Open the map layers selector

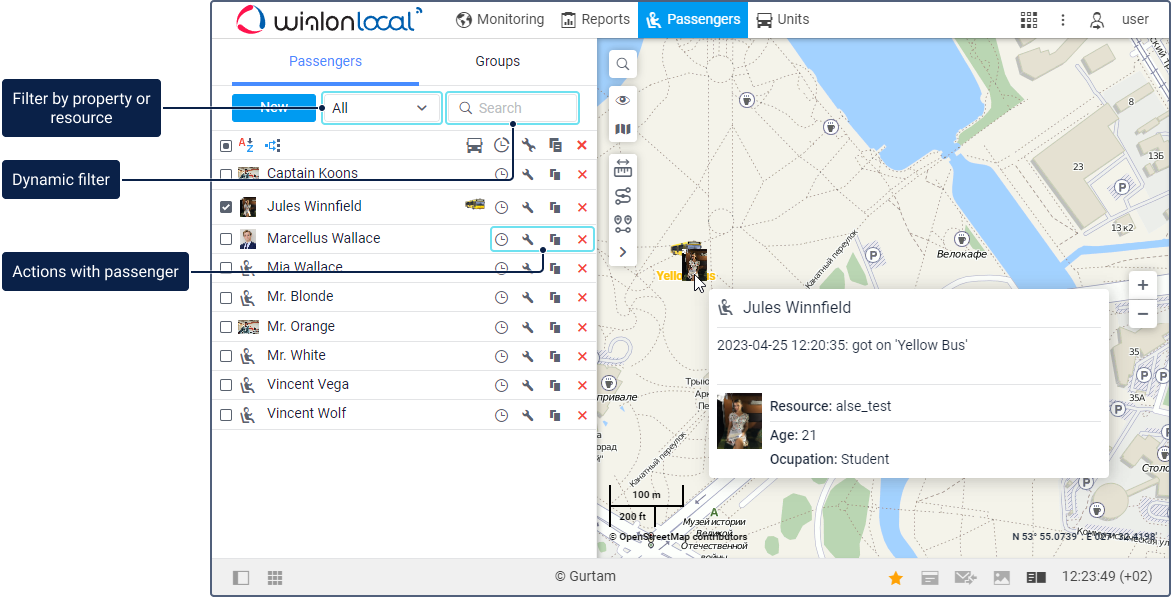click(x=623, y=129)
